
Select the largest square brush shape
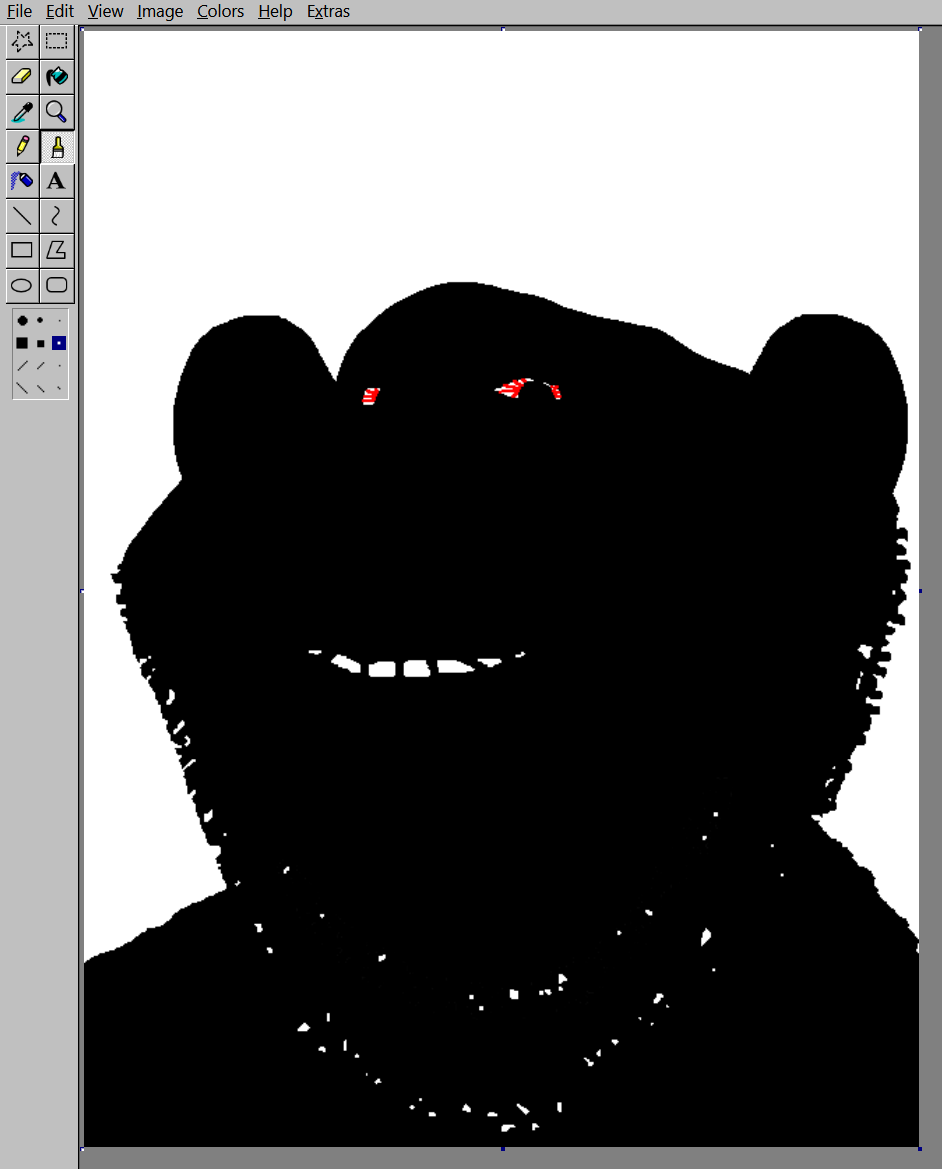coord(22,343)
